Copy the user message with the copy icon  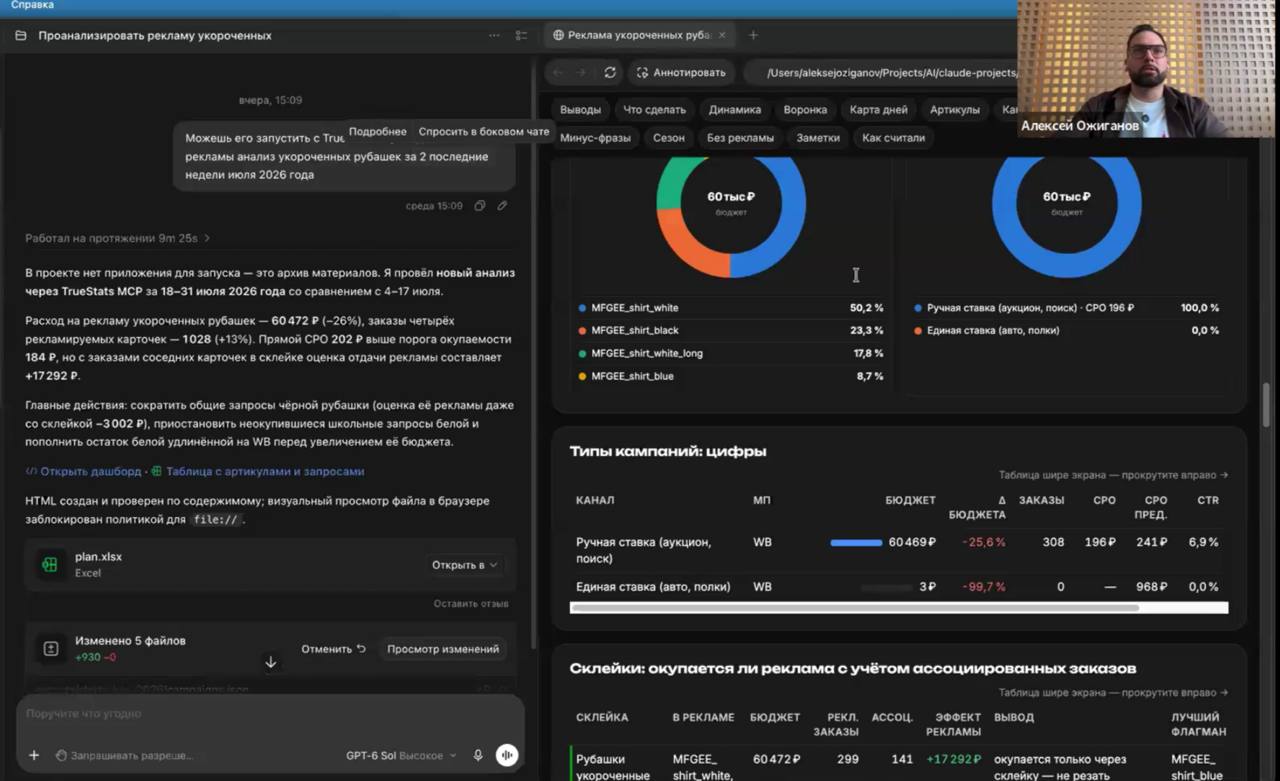tap(480, 206)
